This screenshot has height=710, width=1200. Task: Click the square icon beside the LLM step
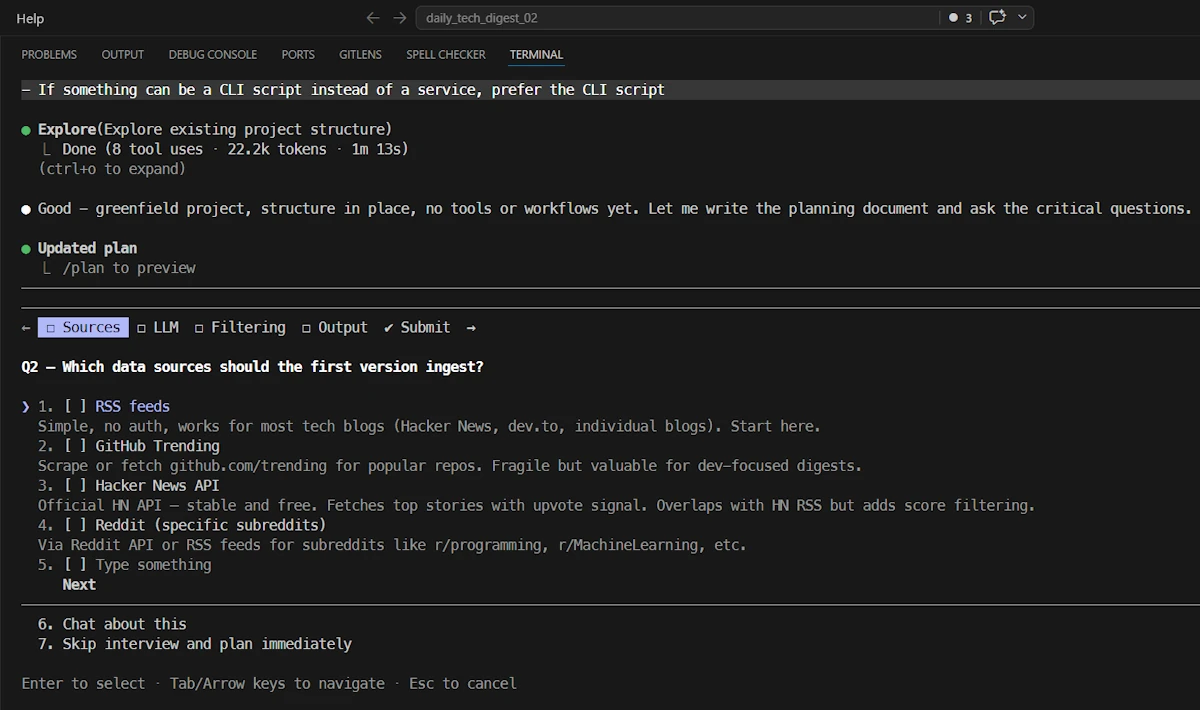140,327
